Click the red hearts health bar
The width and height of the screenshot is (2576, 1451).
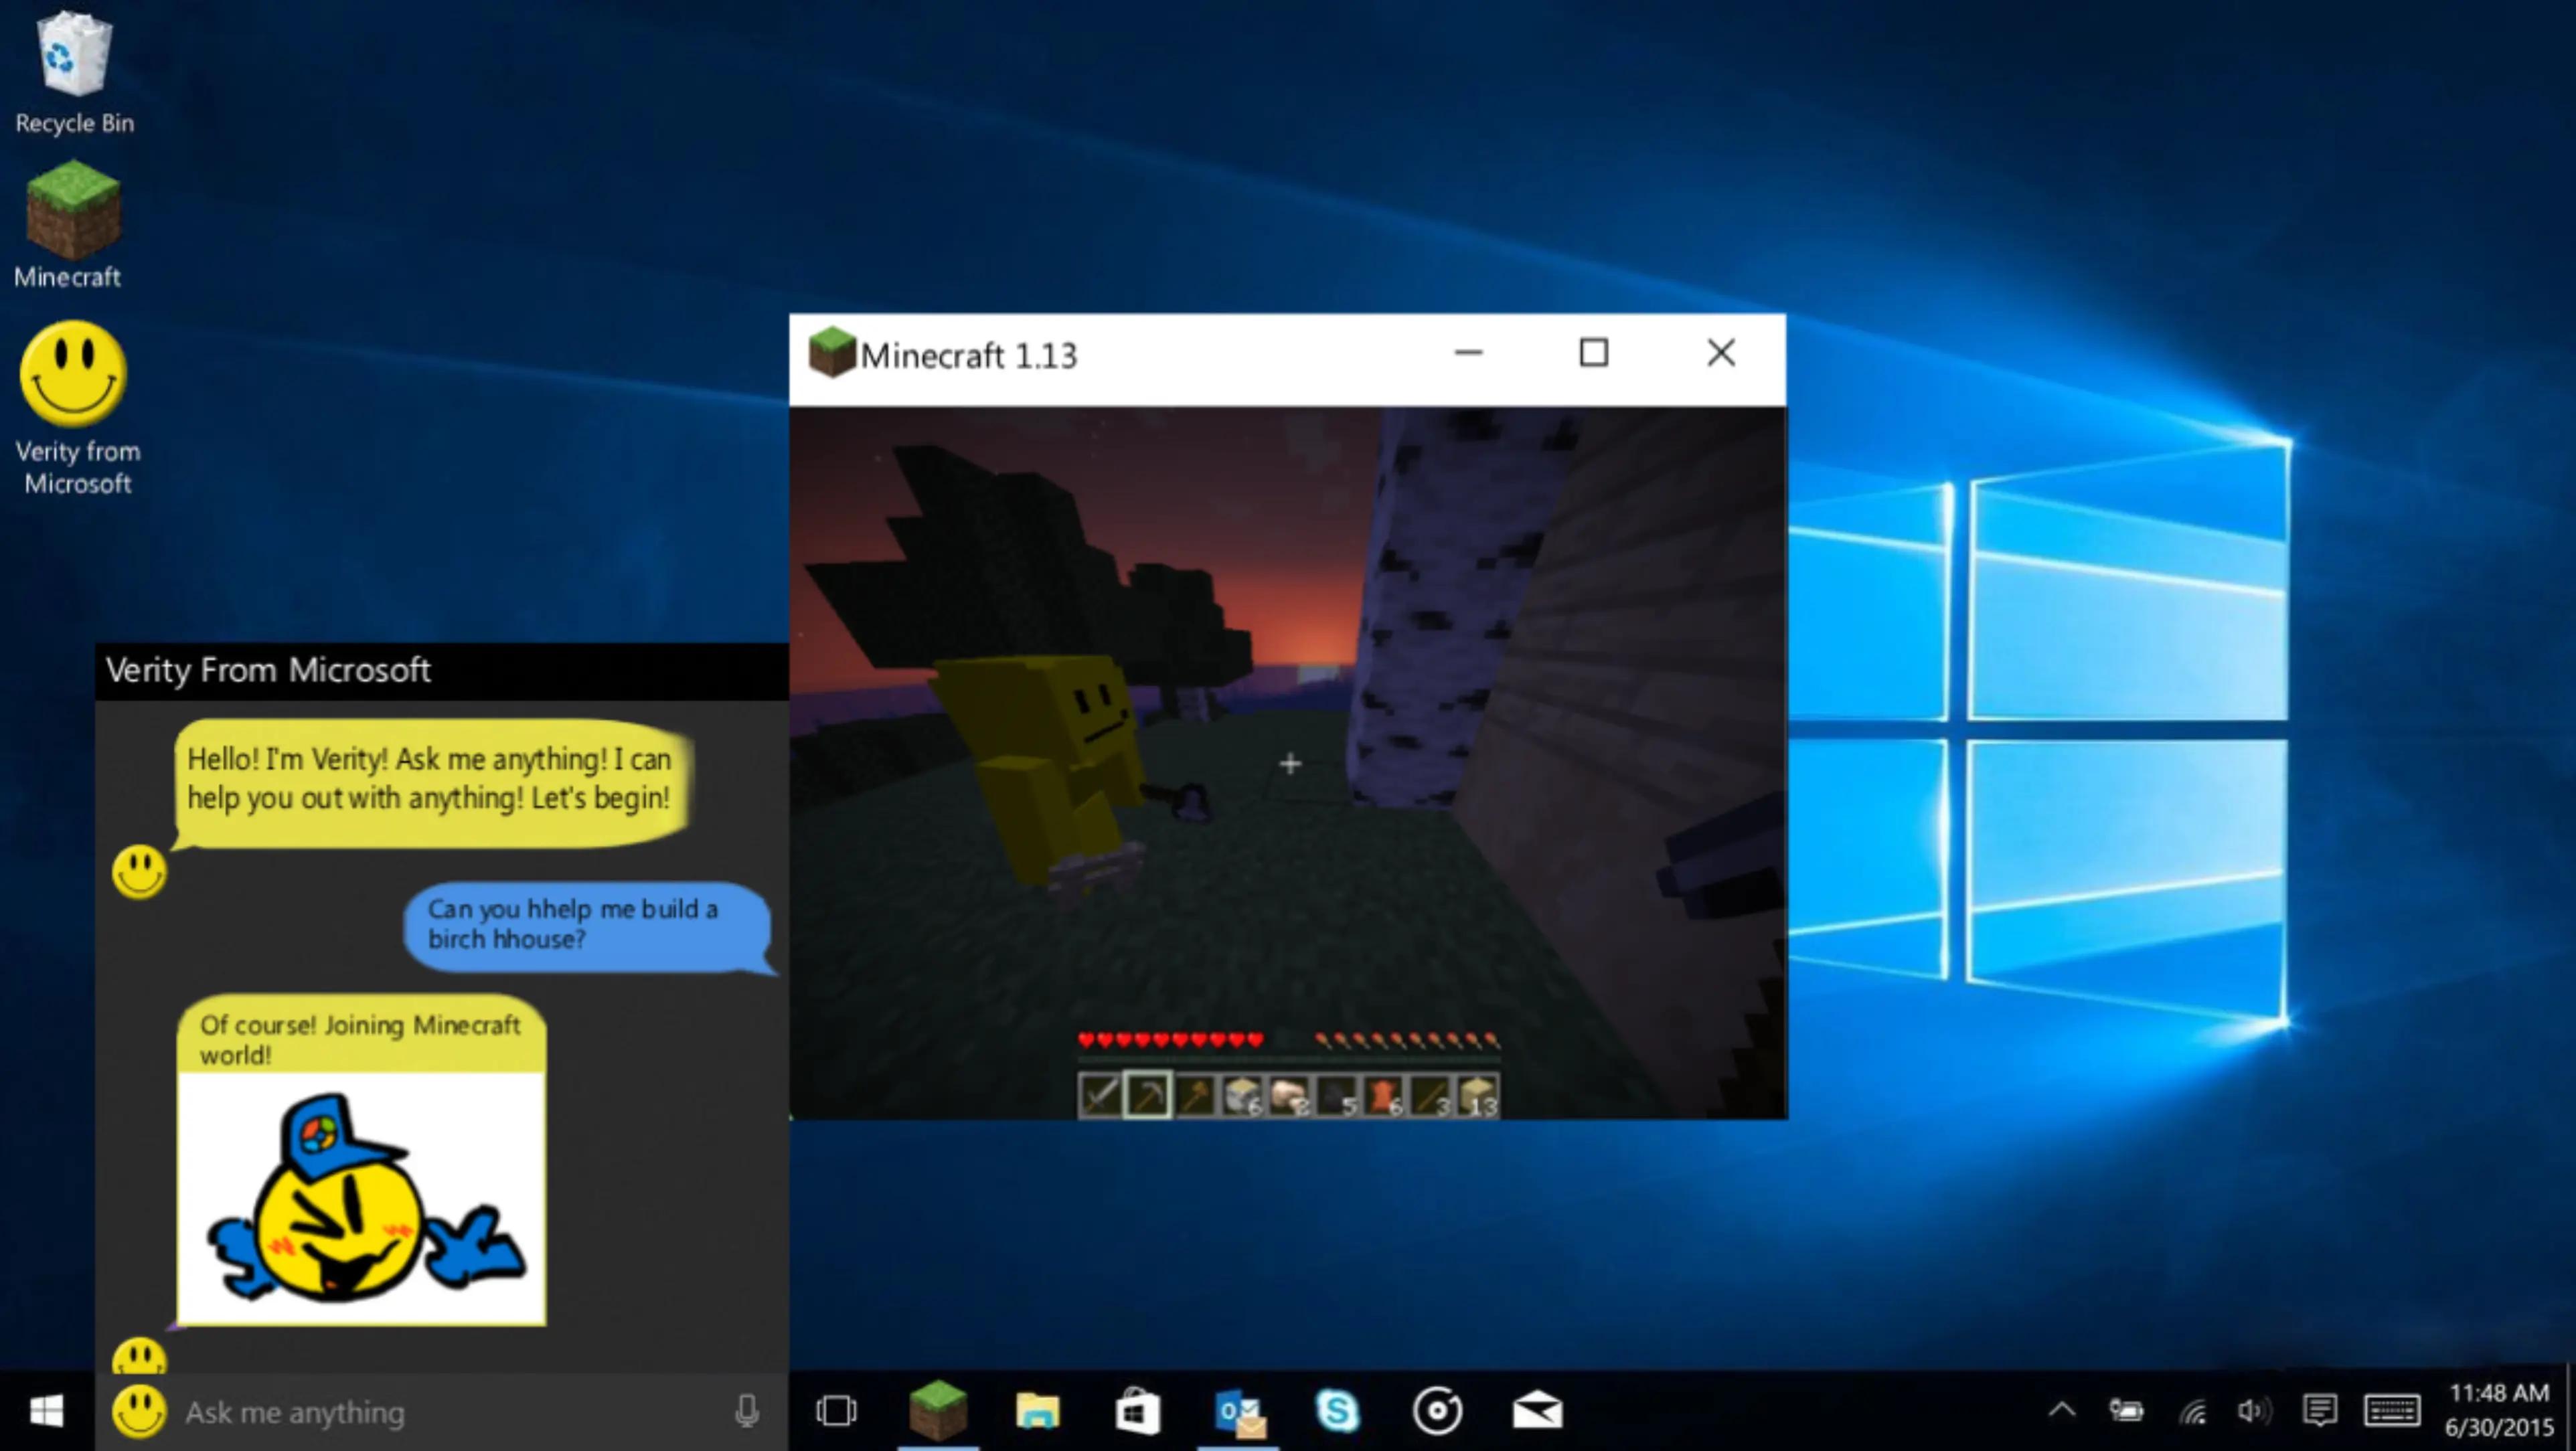1170,1040
